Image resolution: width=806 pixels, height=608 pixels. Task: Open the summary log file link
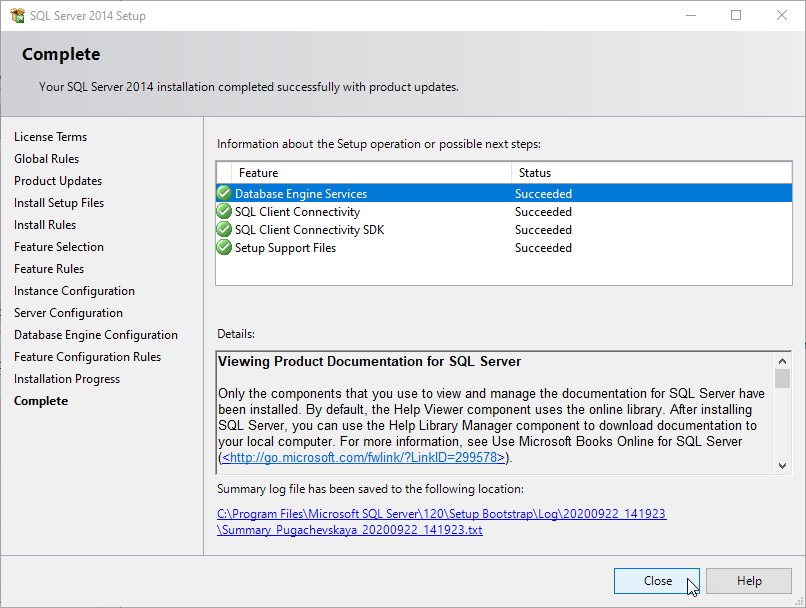point(441,522)
